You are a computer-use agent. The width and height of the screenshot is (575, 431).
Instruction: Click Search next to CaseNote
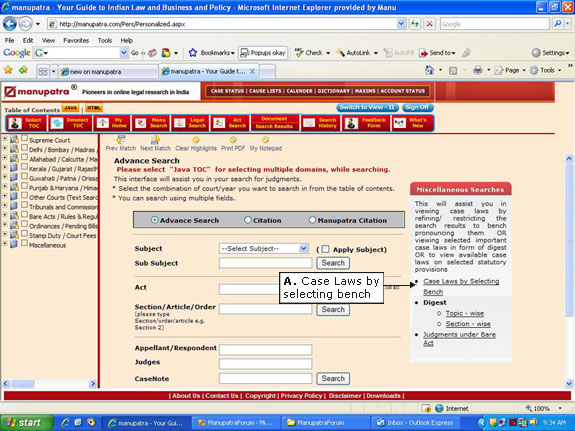pyautogui.click(x=333, y=379)
